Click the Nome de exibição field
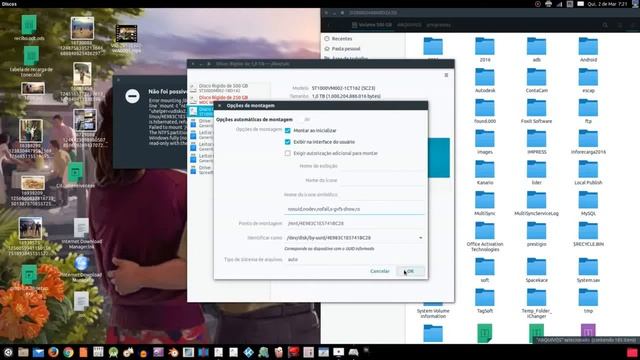640x360 pixels. pyautogui.click(x=382, y=166)
